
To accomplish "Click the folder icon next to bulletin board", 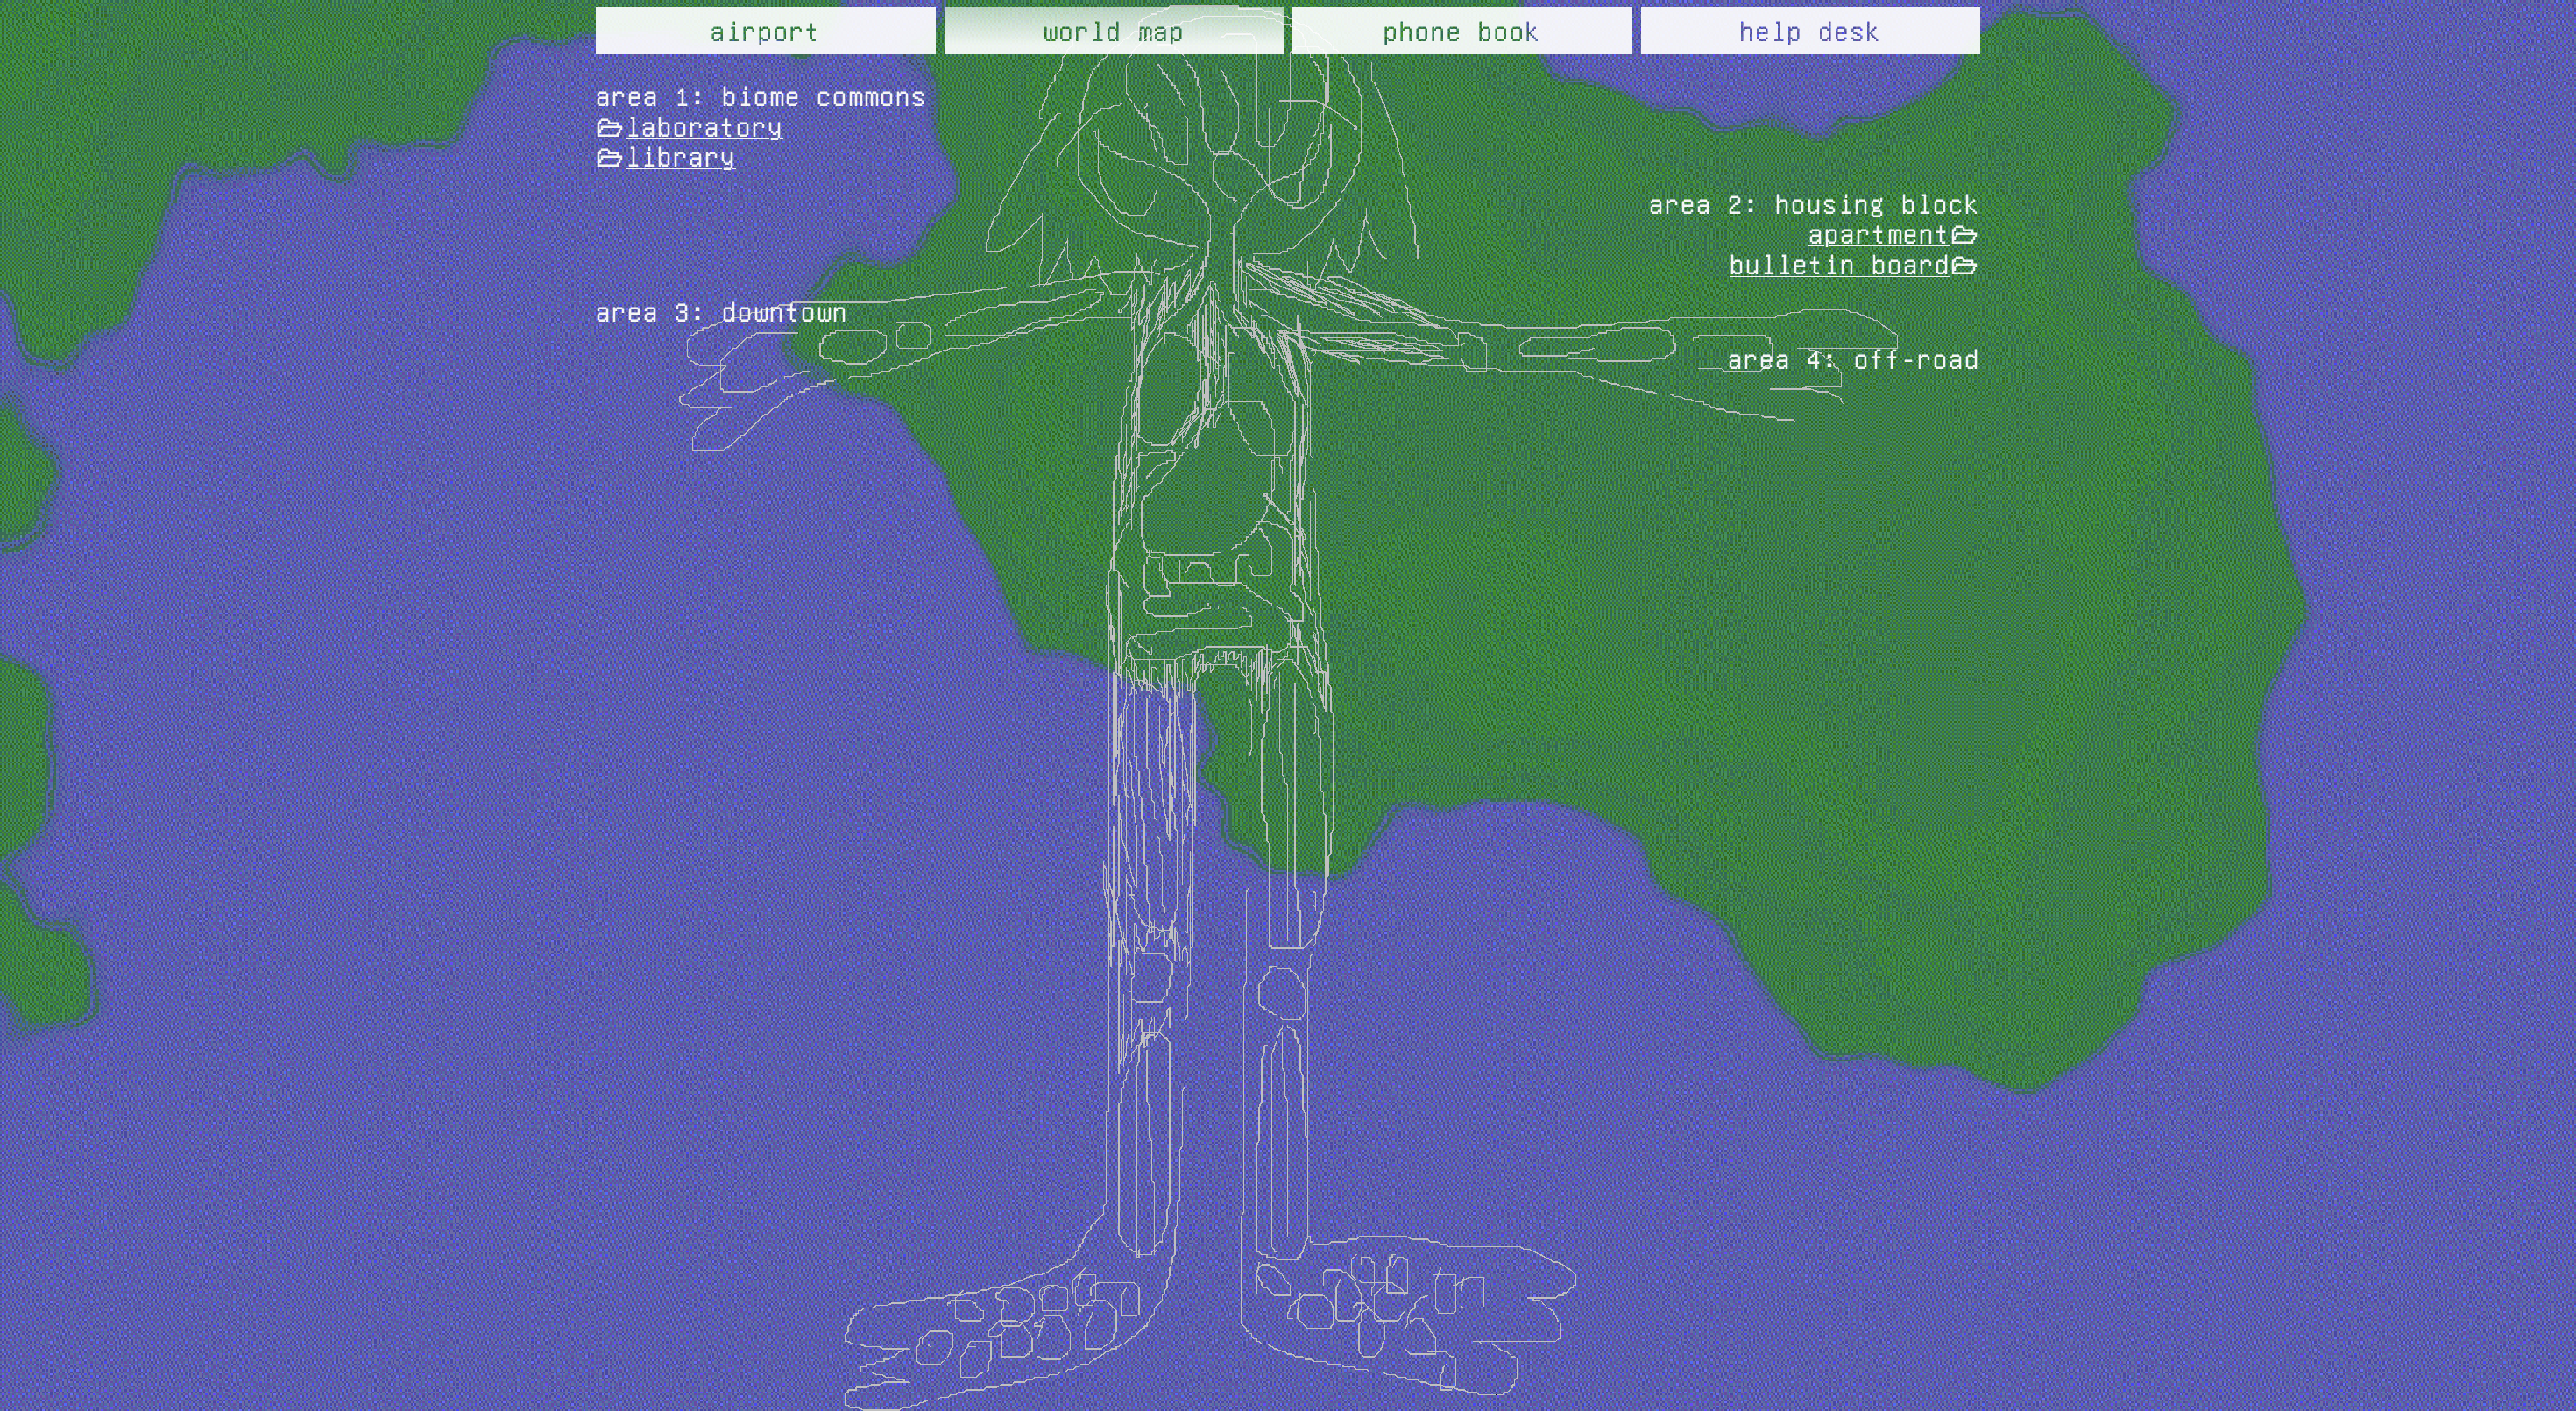I will pos(1964,265).
